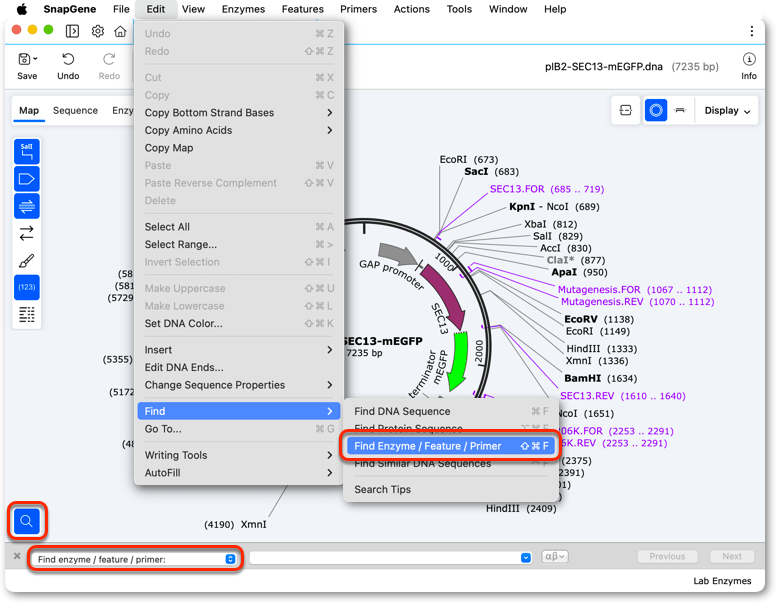
Task: Choose Find Enzyme / Feature / Primer
Action: coord(451,446)
